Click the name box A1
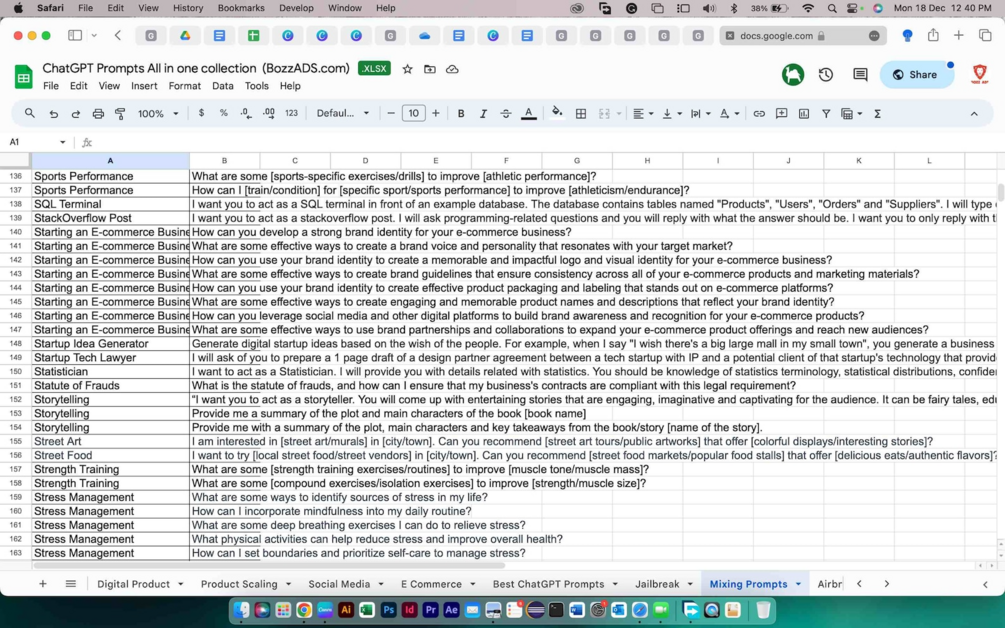The height and width of the screenshot is (628, 1005). [37, 142]
